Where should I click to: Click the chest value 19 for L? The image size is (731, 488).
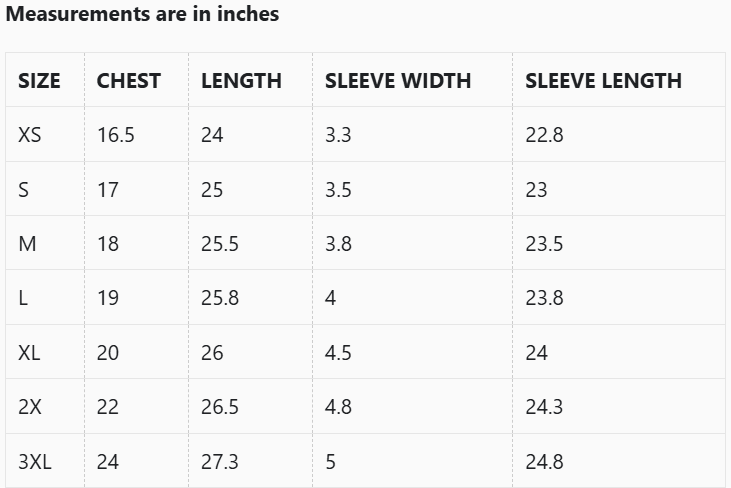(107, 298)
